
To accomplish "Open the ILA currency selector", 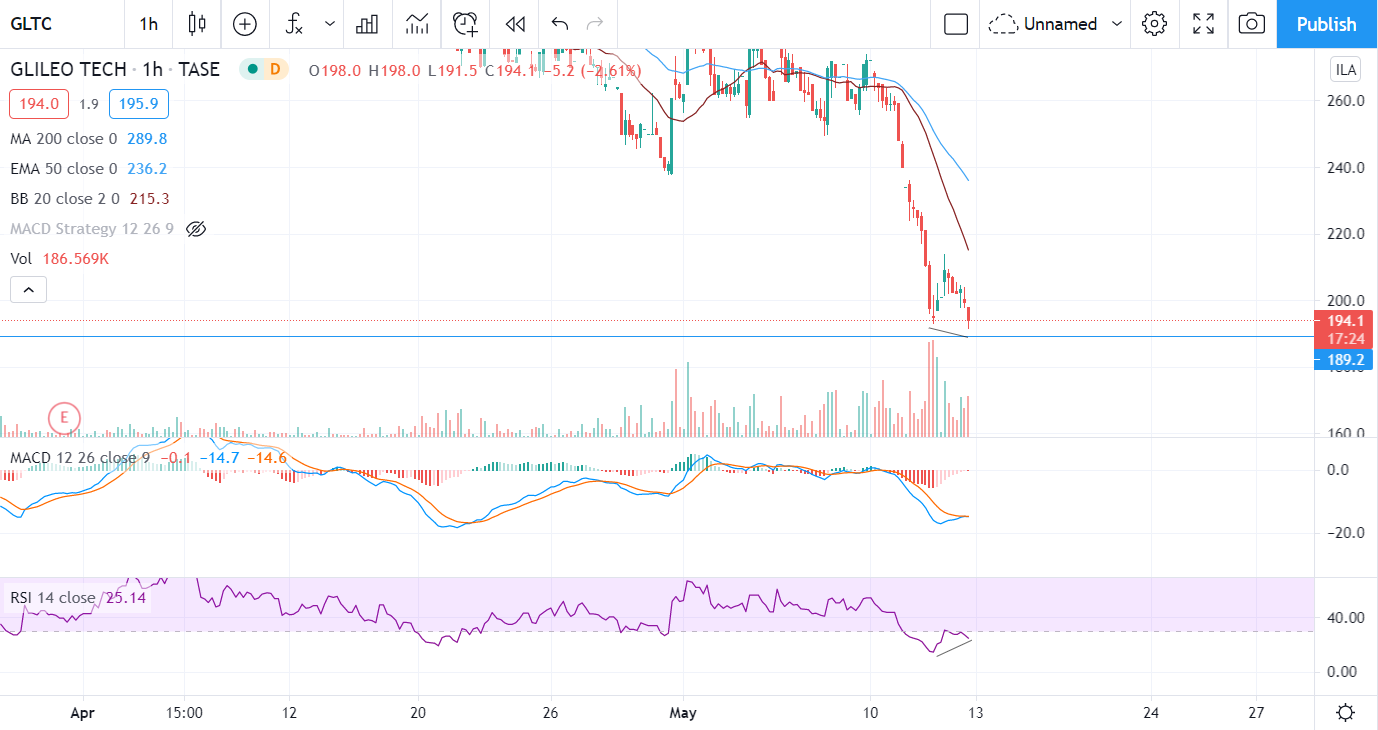I will click(x=1345, y=70).
